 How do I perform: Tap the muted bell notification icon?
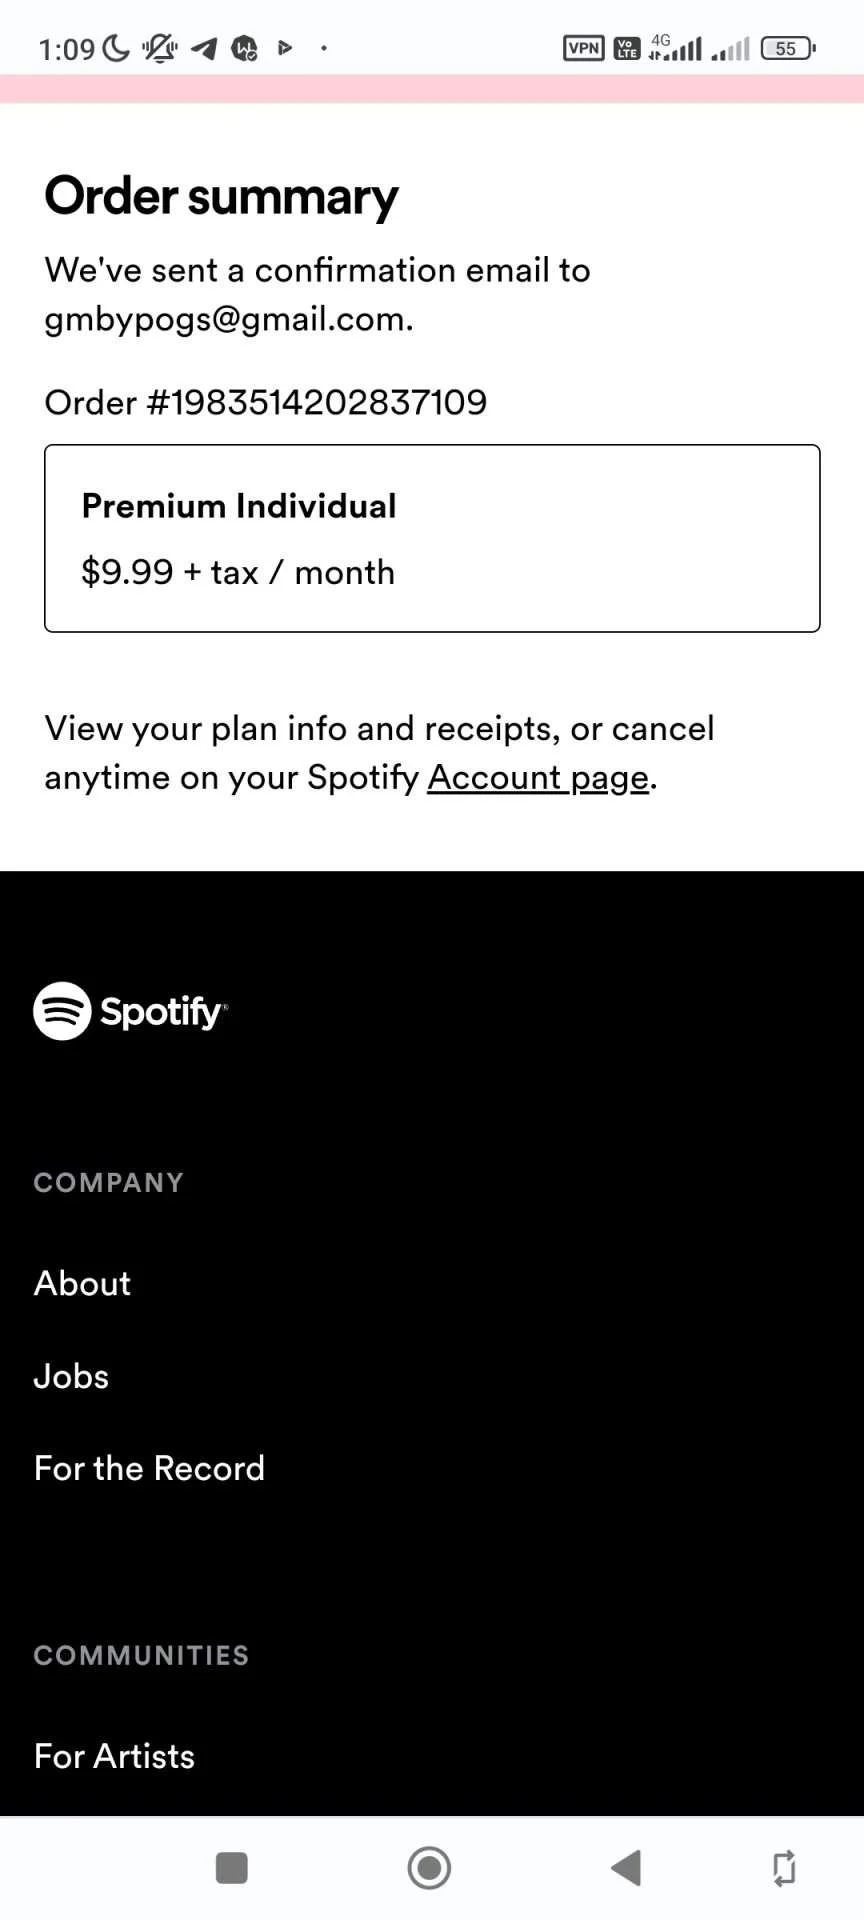(159, 47)
